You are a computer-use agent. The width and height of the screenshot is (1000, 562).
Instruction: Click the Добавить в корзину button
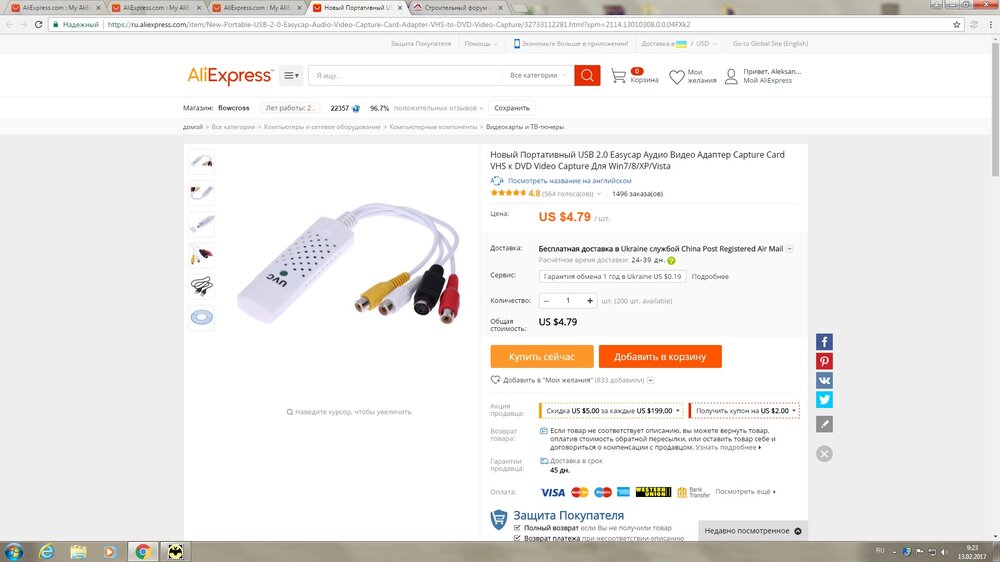coord(659,357)
